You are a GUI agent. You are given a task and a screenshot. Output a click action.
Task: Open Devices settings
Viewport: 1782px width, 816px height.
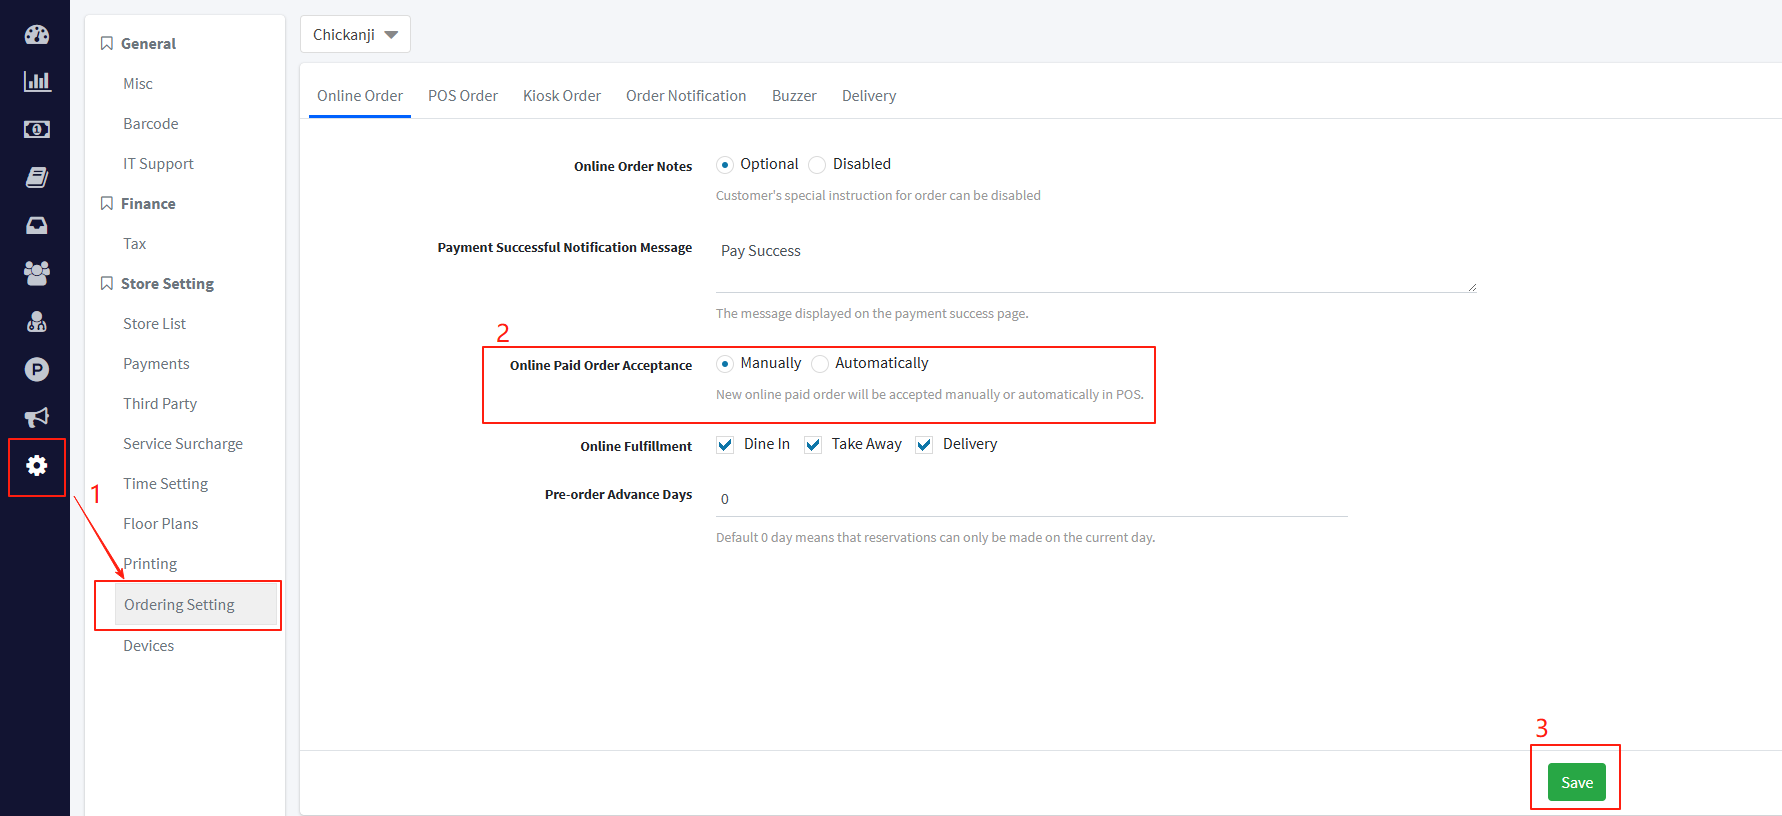click(x=149, y=645)
